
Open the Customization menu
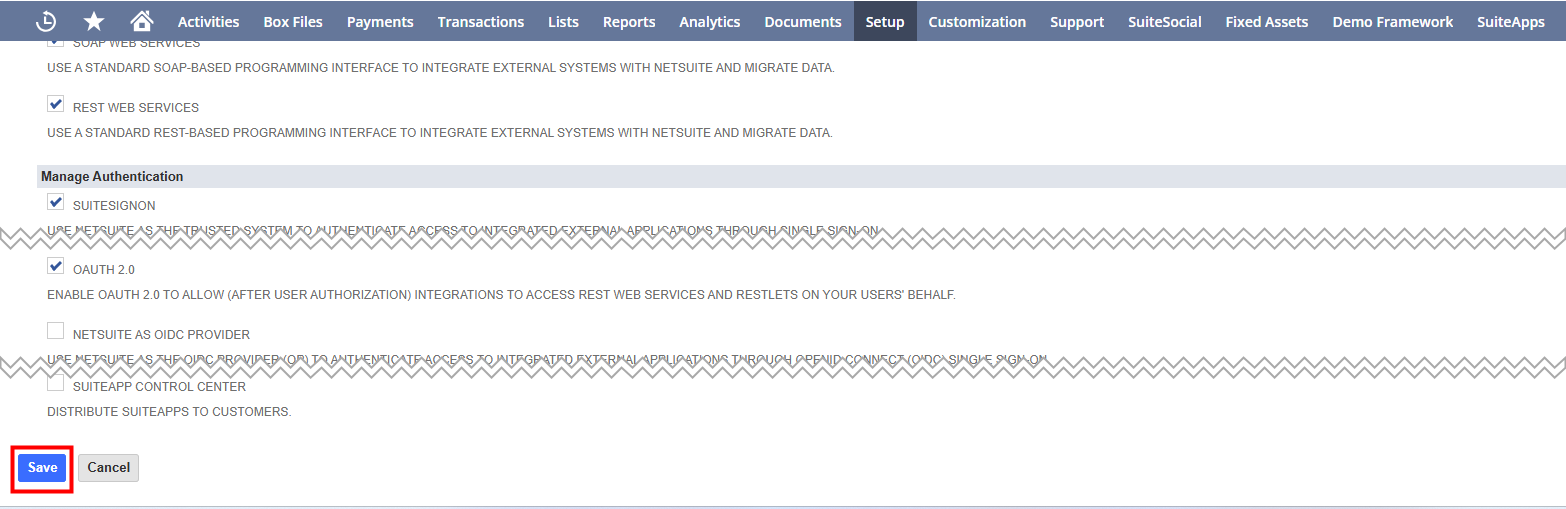[x=976, y=21]
